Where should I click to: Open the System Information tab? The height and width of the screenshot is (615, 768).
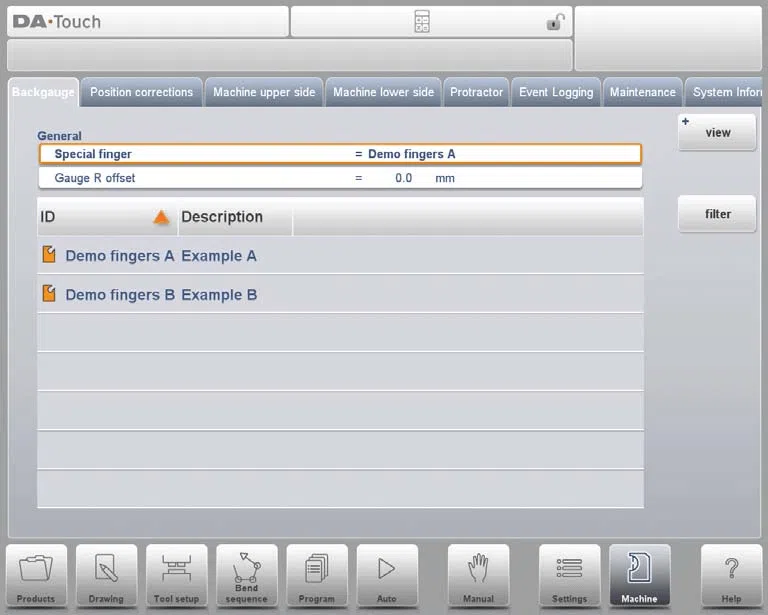(x=724, y=92)
